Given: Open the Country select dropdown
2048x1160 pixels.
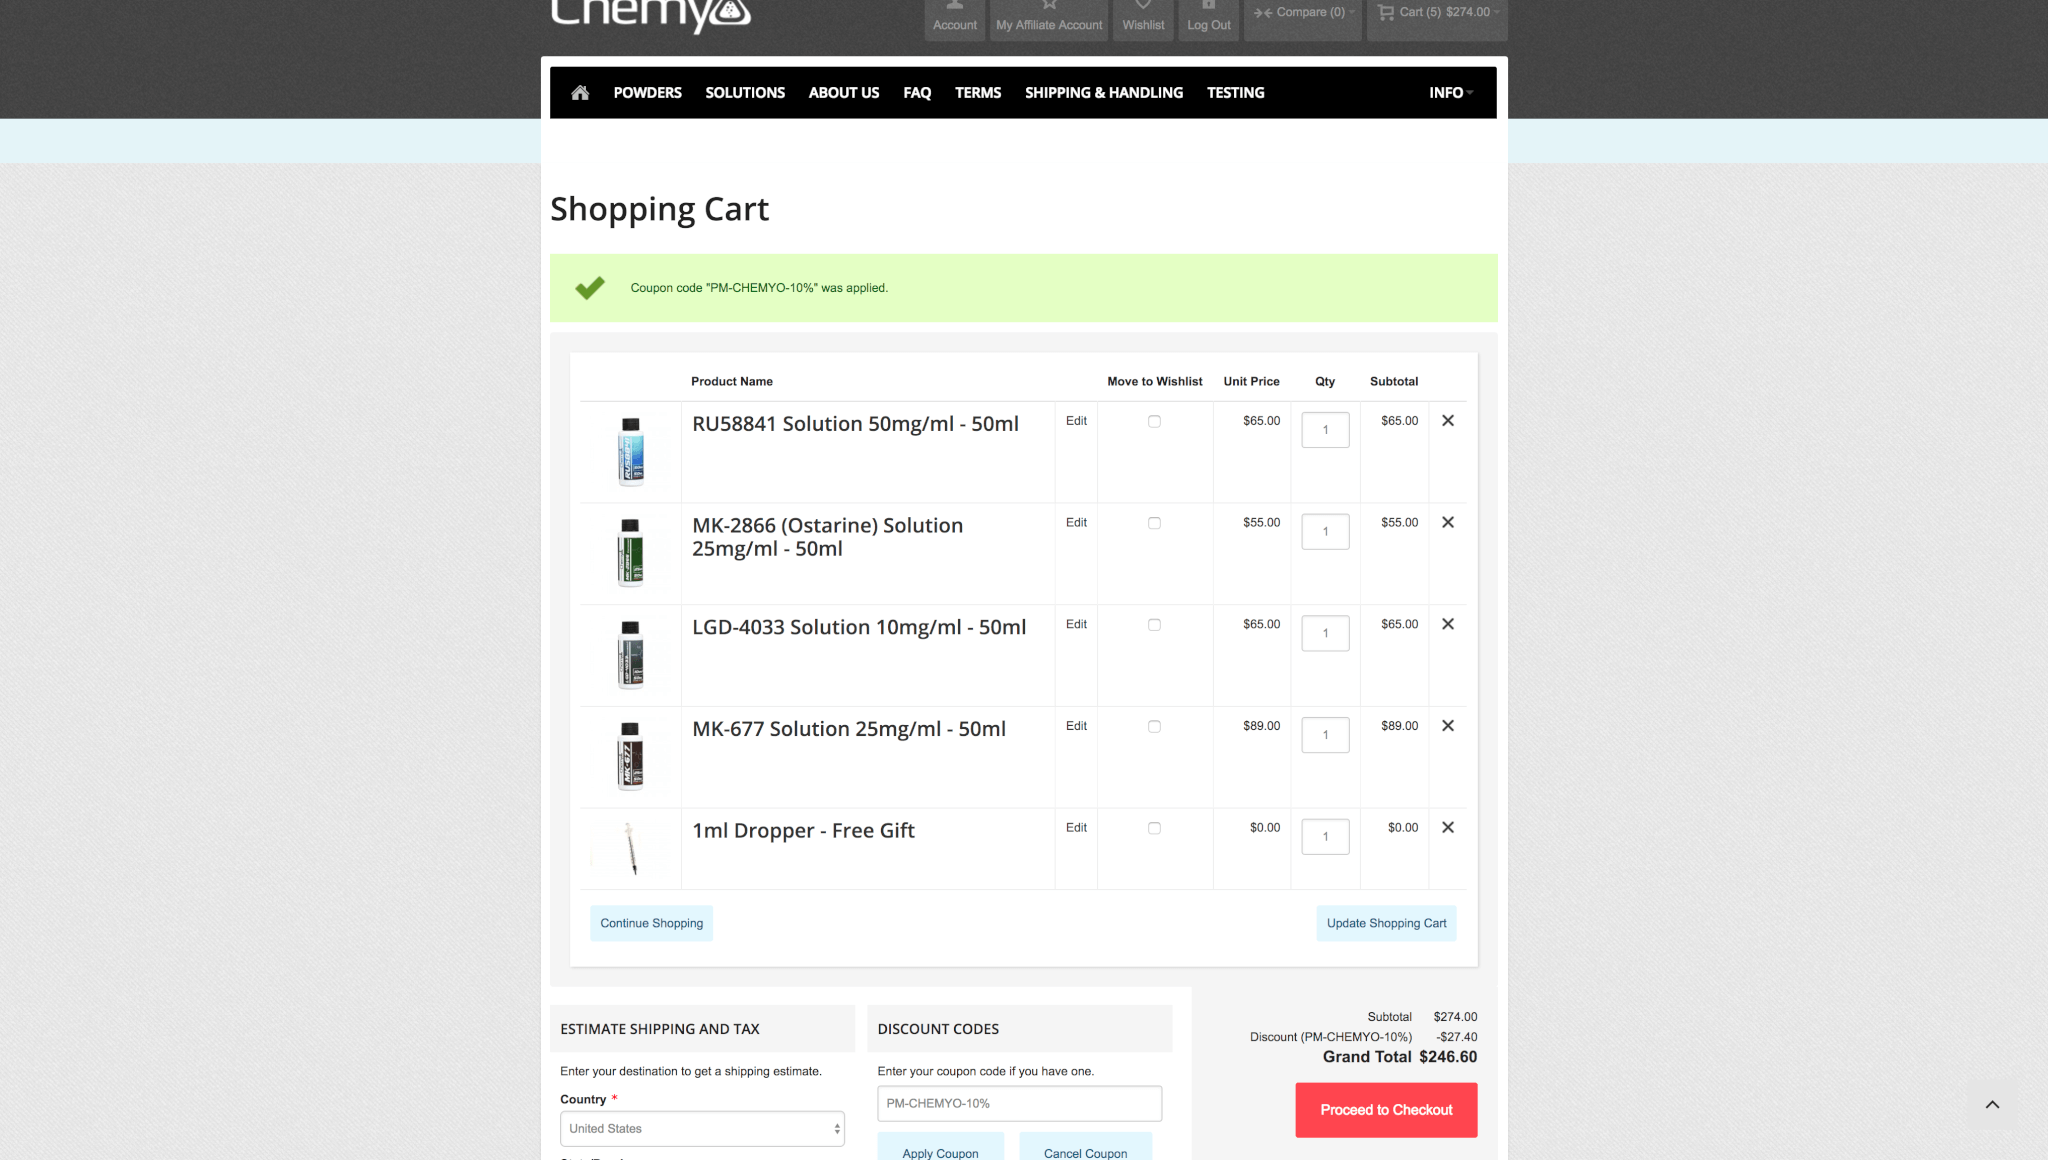Looking at the screenshot, I should [x=702, y=1129].
